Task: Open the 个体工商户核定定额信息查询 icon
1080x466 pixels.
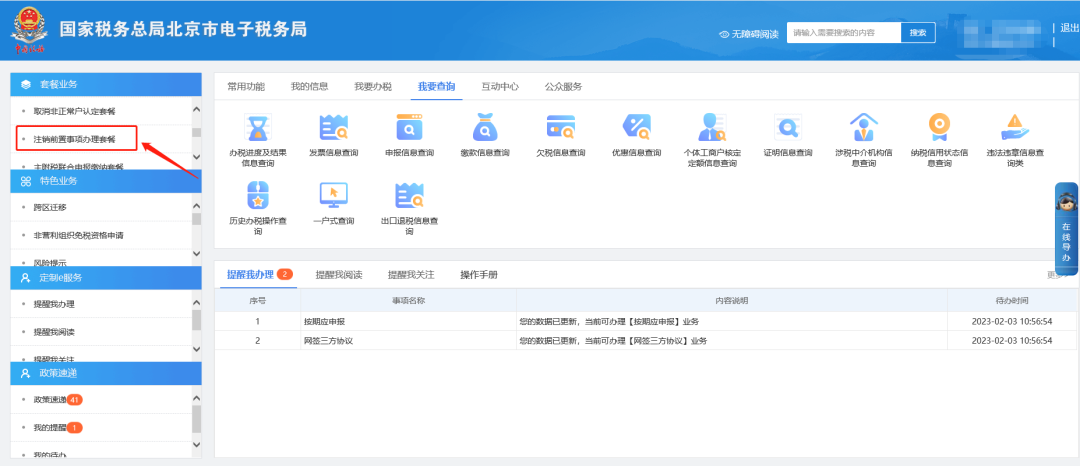Action: 712,128
